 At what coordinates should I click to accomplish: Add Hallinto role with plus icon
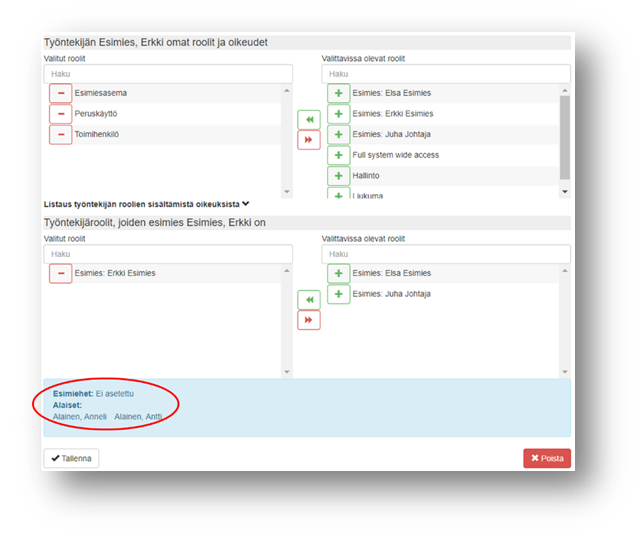(339, 176)
